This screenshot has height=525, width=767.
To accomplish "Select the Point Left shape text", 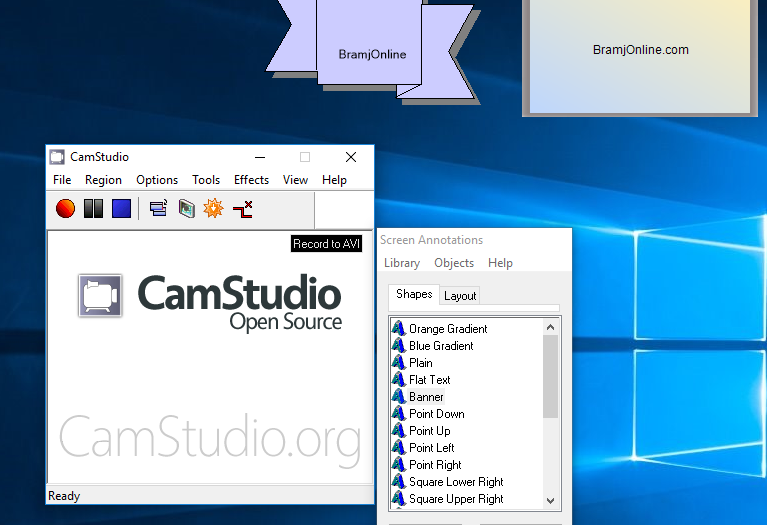I will coord(431,448).
